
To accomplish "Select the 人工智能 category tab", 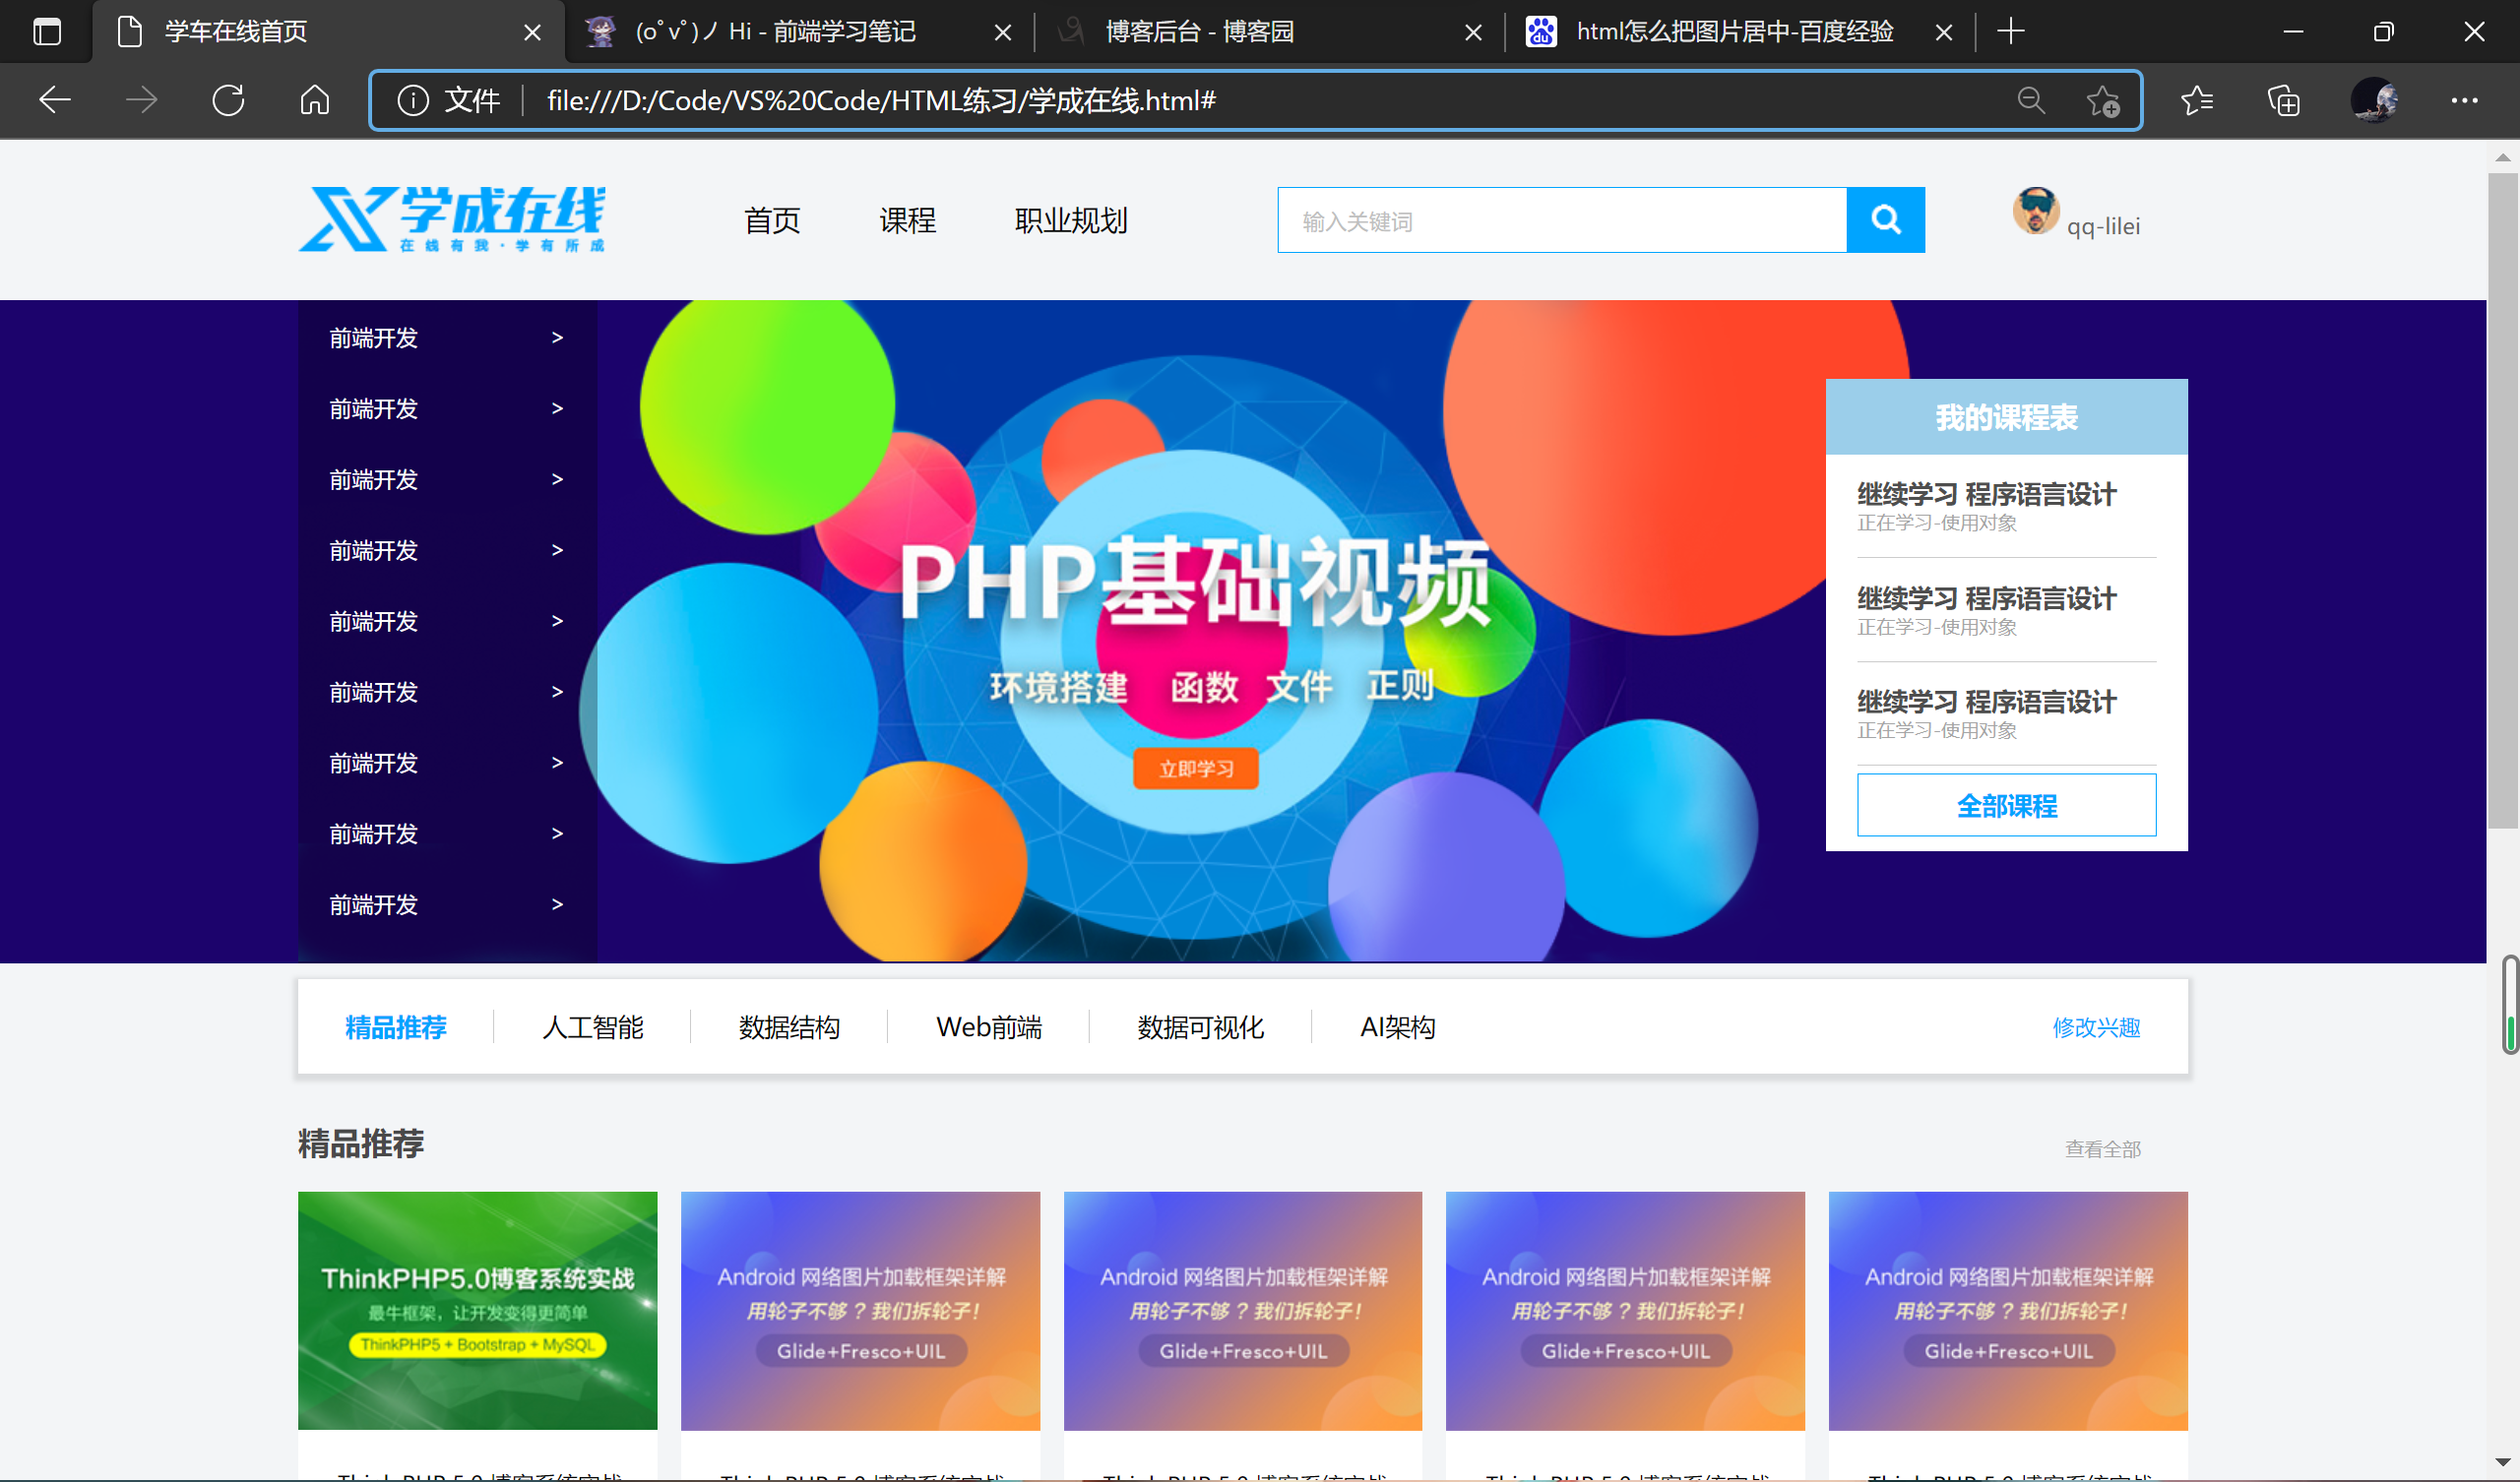I will click(592, 1027).
